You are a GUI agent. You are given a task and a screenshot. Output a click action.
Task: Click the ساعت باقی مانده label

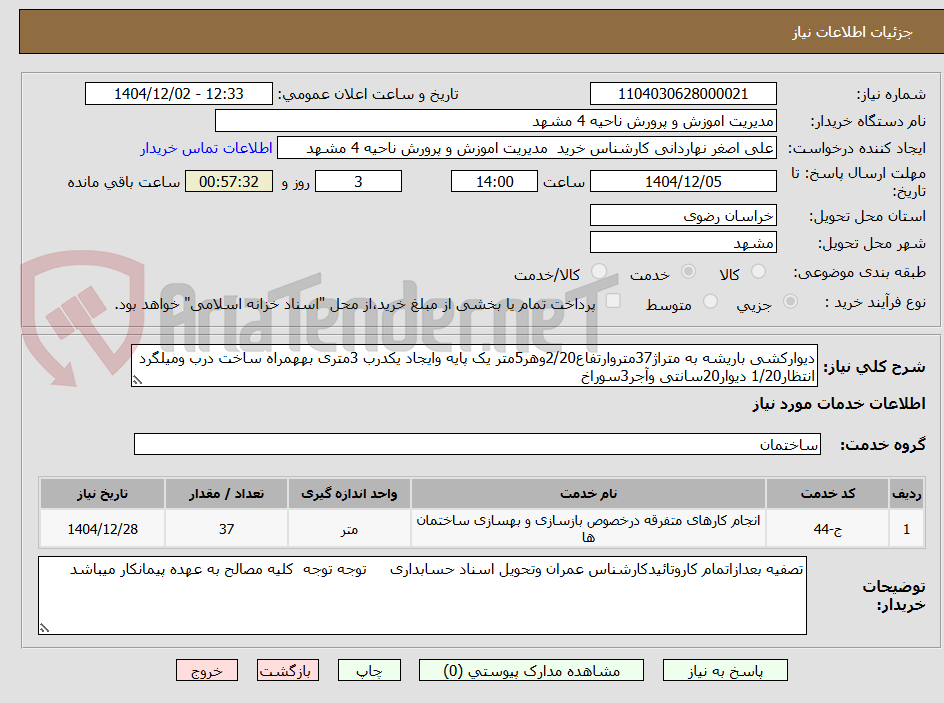123,182
